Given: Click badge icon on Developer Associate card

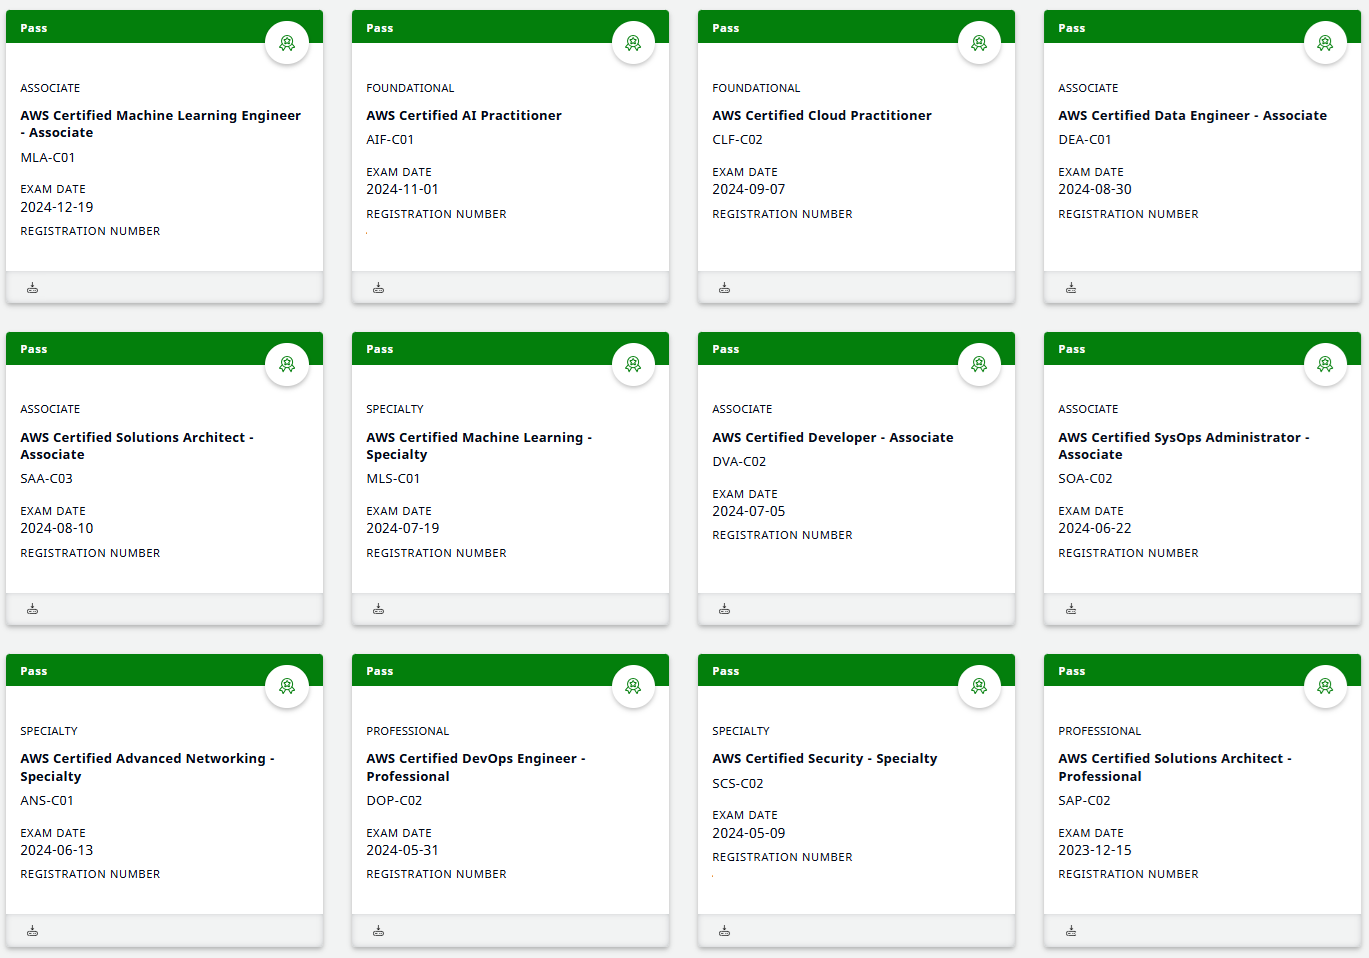Looking at the screenshot, I should [x=979, y=364].
